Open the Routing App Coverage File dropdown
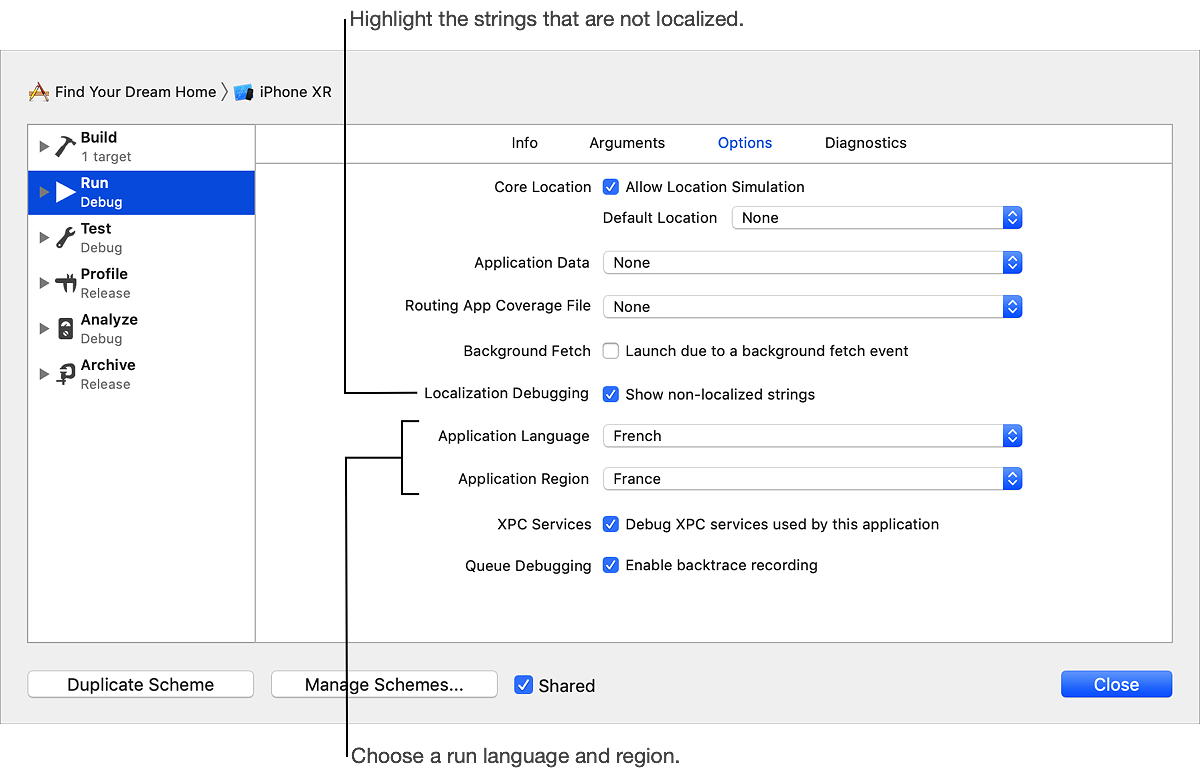The width and height of the screenshot is (1200, 774). tap(812, 307)
